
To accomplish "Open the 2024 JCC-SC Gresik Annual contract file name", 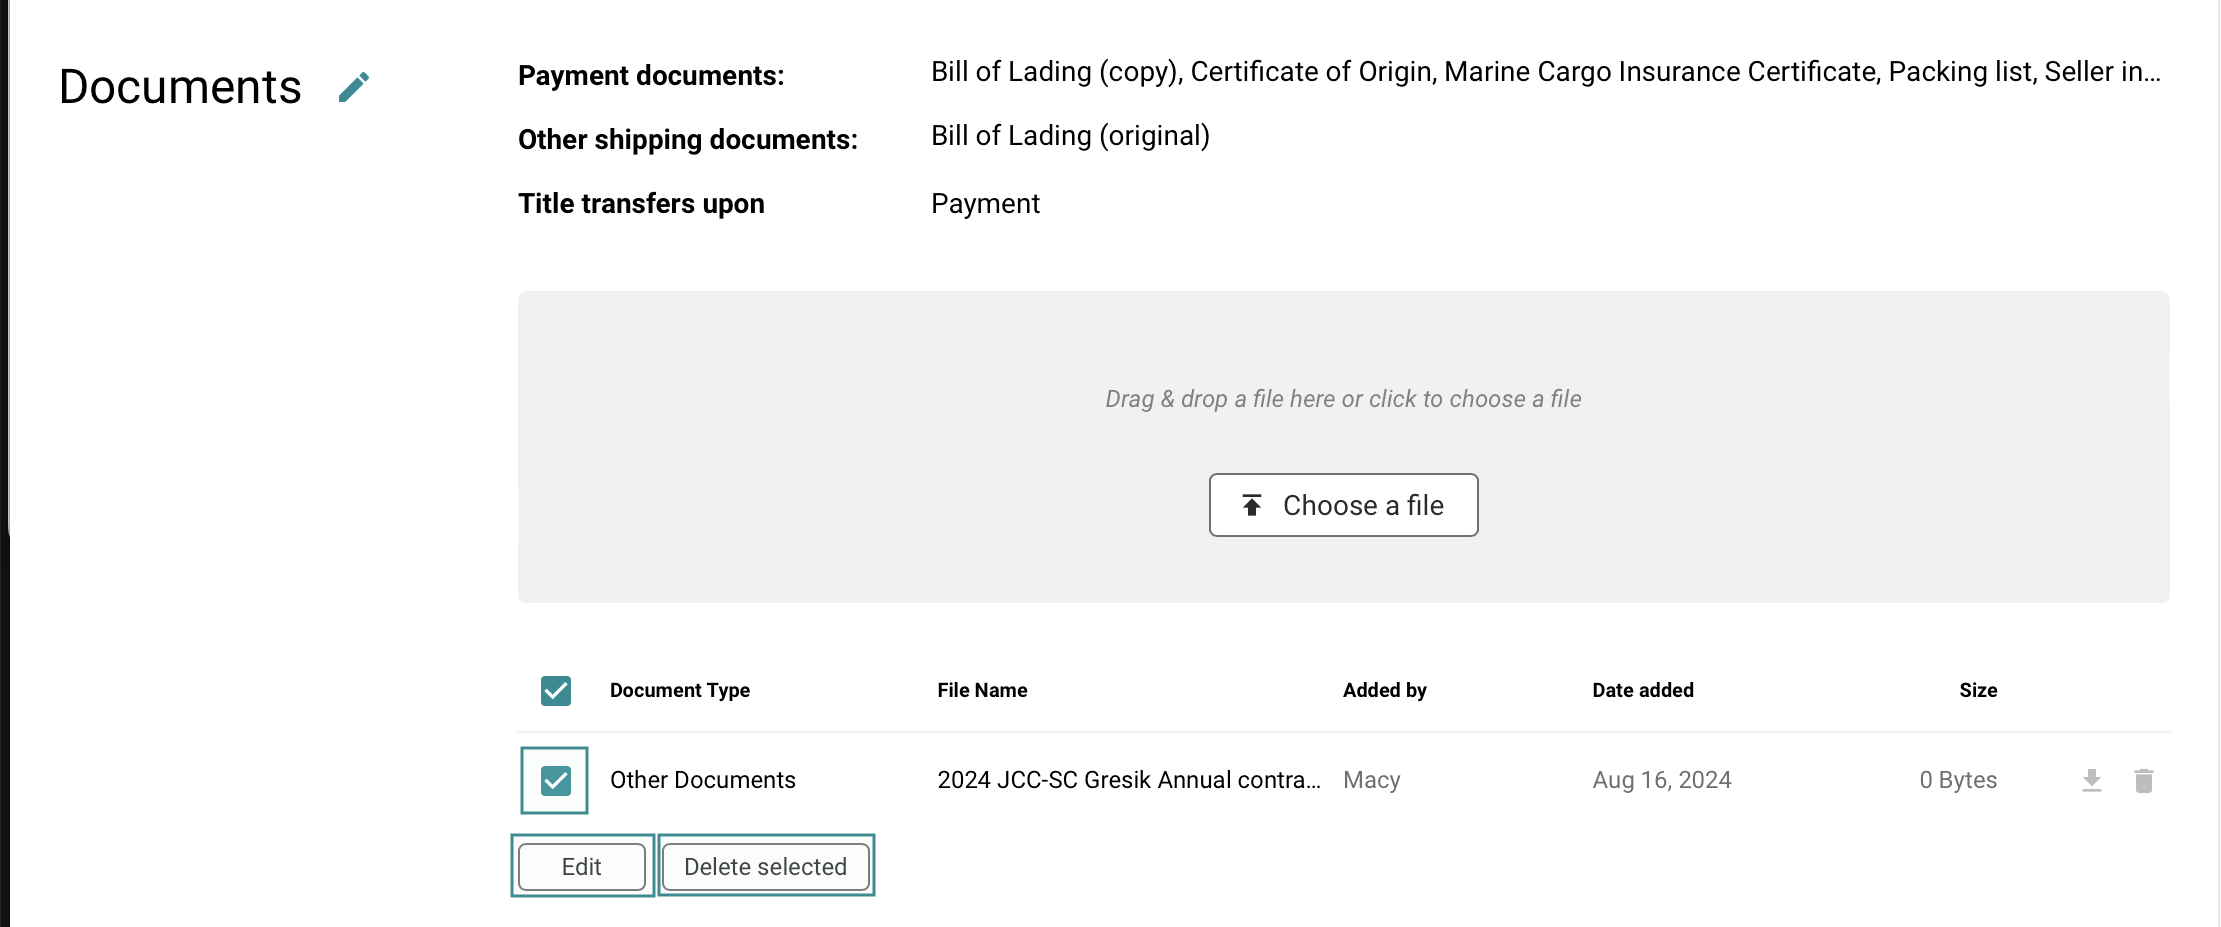I will tap(1128, 780).
